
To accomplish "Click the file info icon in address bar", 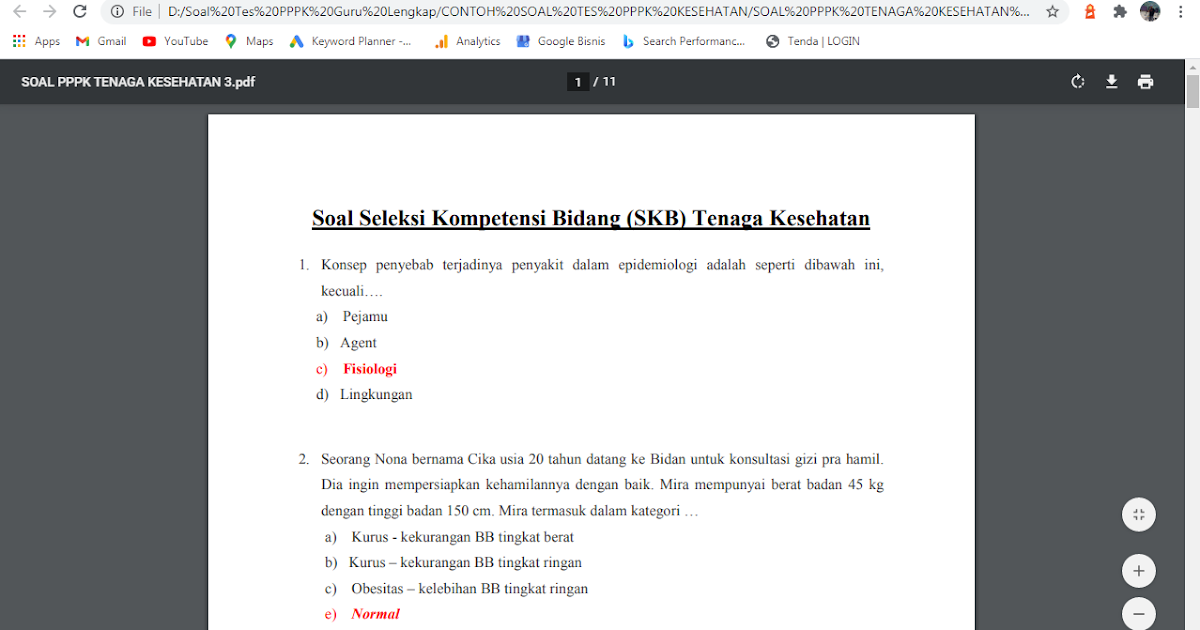I will [x=117, y=12].
